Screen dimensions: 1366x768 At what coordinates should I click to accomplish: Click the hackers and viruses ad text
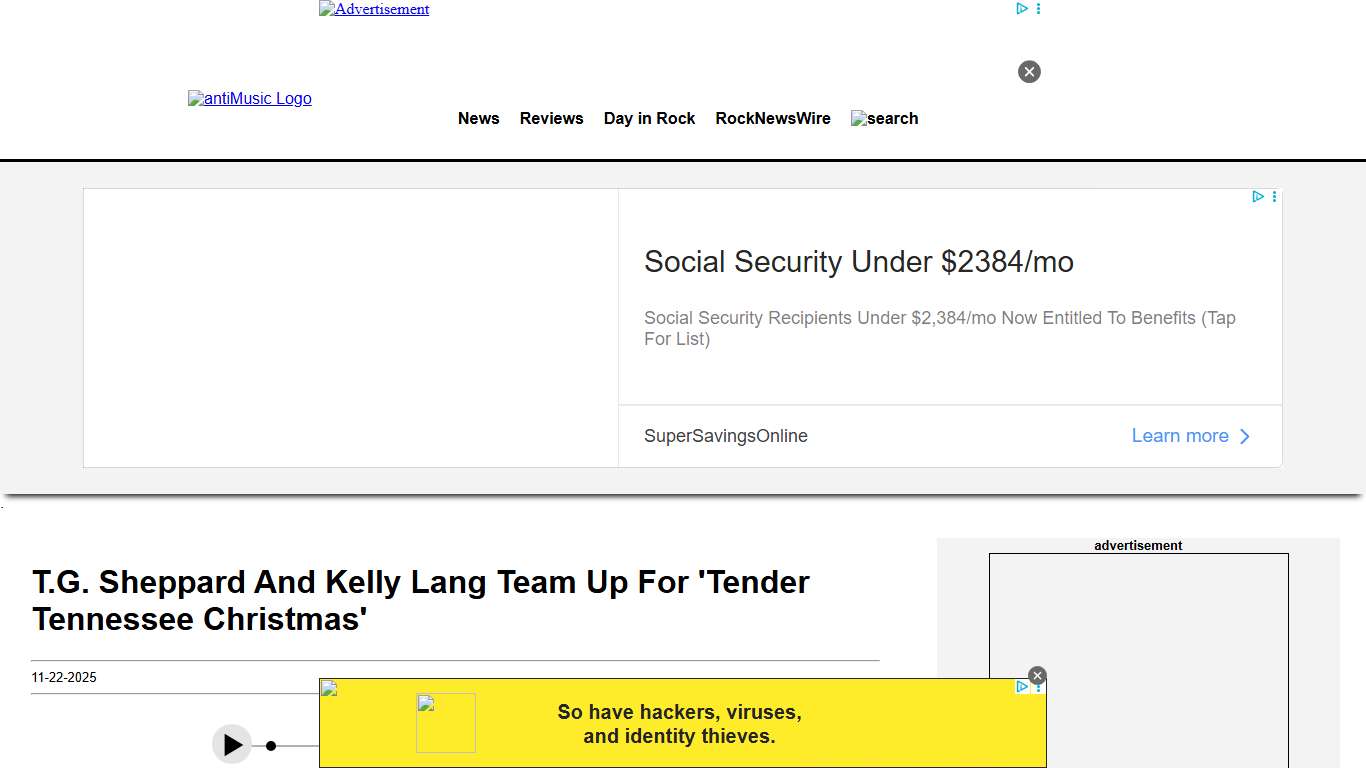pyautogui.click(x=679, y=724)
